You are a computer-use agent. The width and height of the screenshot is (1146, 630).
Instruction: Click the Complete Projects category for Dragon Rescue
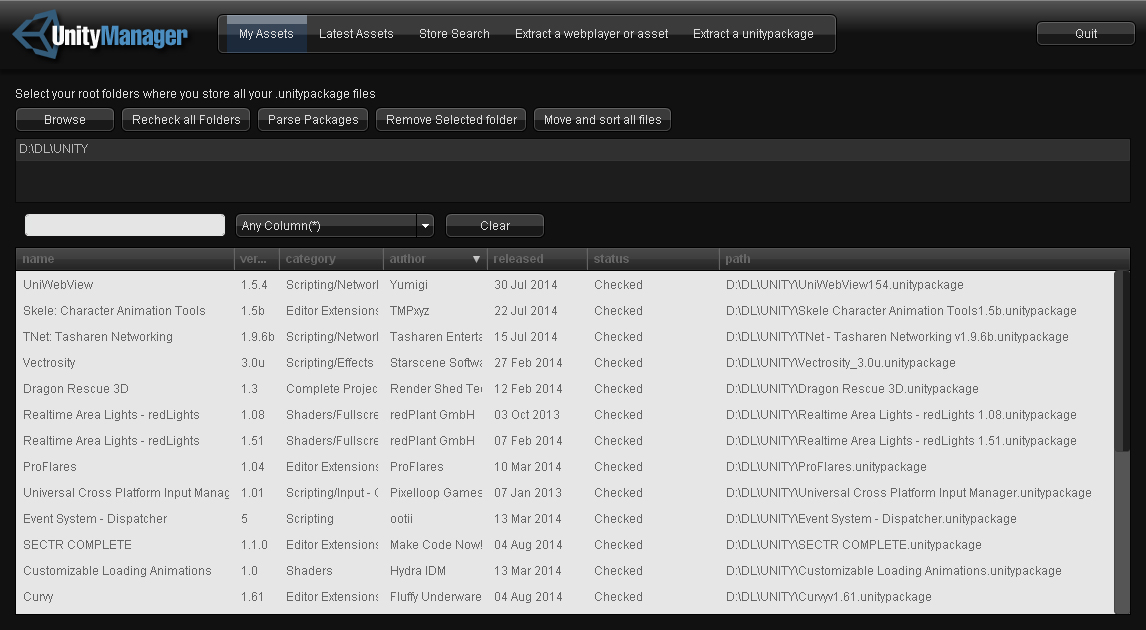click(332, 389)
